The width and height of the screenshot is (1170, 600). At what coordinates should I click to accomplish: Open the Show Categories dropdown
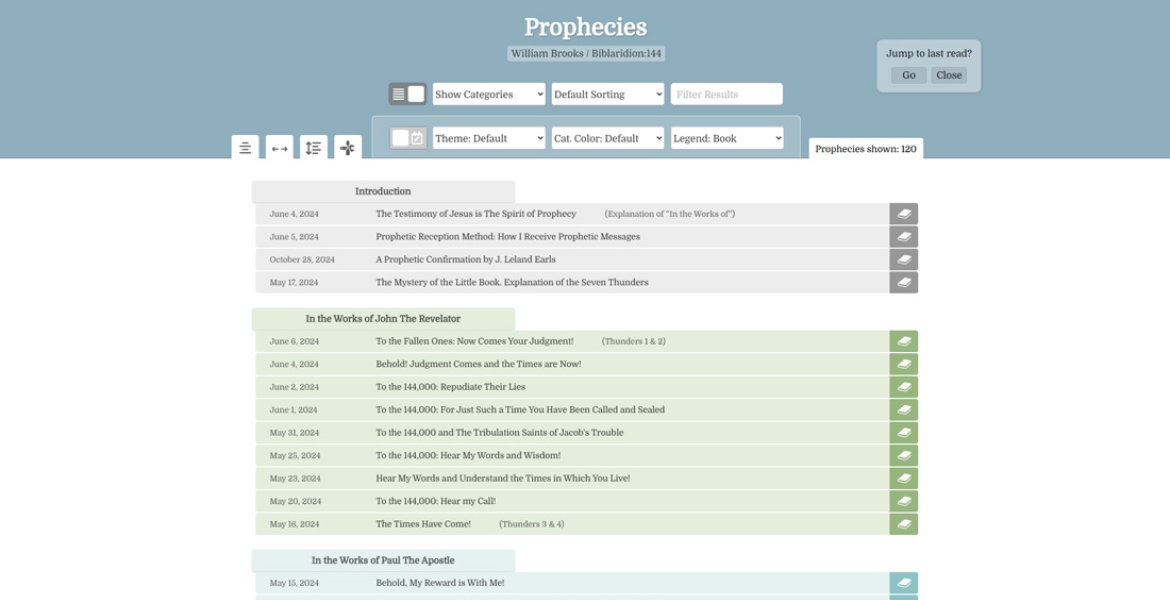[x=489, y=94]
